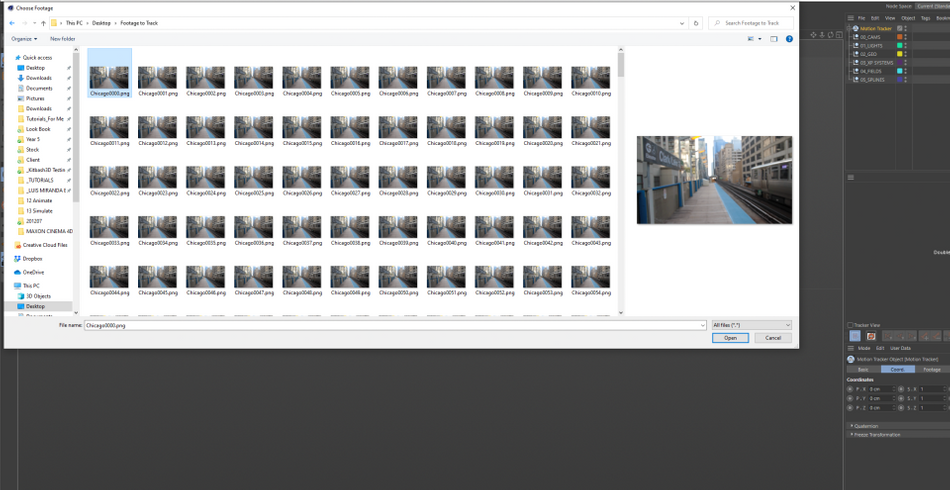This screenshot has width=950, height=490.
Task: Click Desktop in the address breadcrumb
Action: pyautogui.click(x=101, y=23)
